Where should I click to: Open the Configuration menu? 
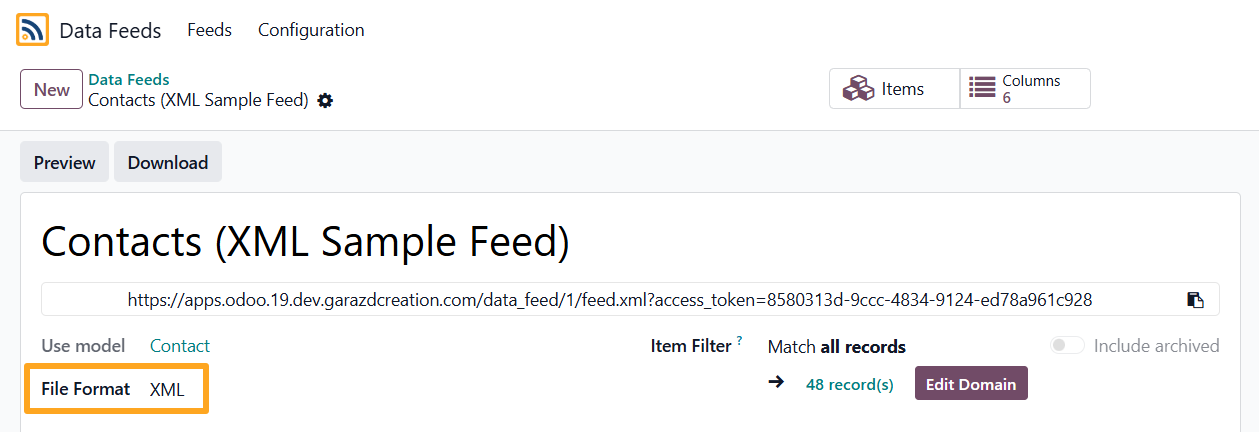[x=311, y=30]
